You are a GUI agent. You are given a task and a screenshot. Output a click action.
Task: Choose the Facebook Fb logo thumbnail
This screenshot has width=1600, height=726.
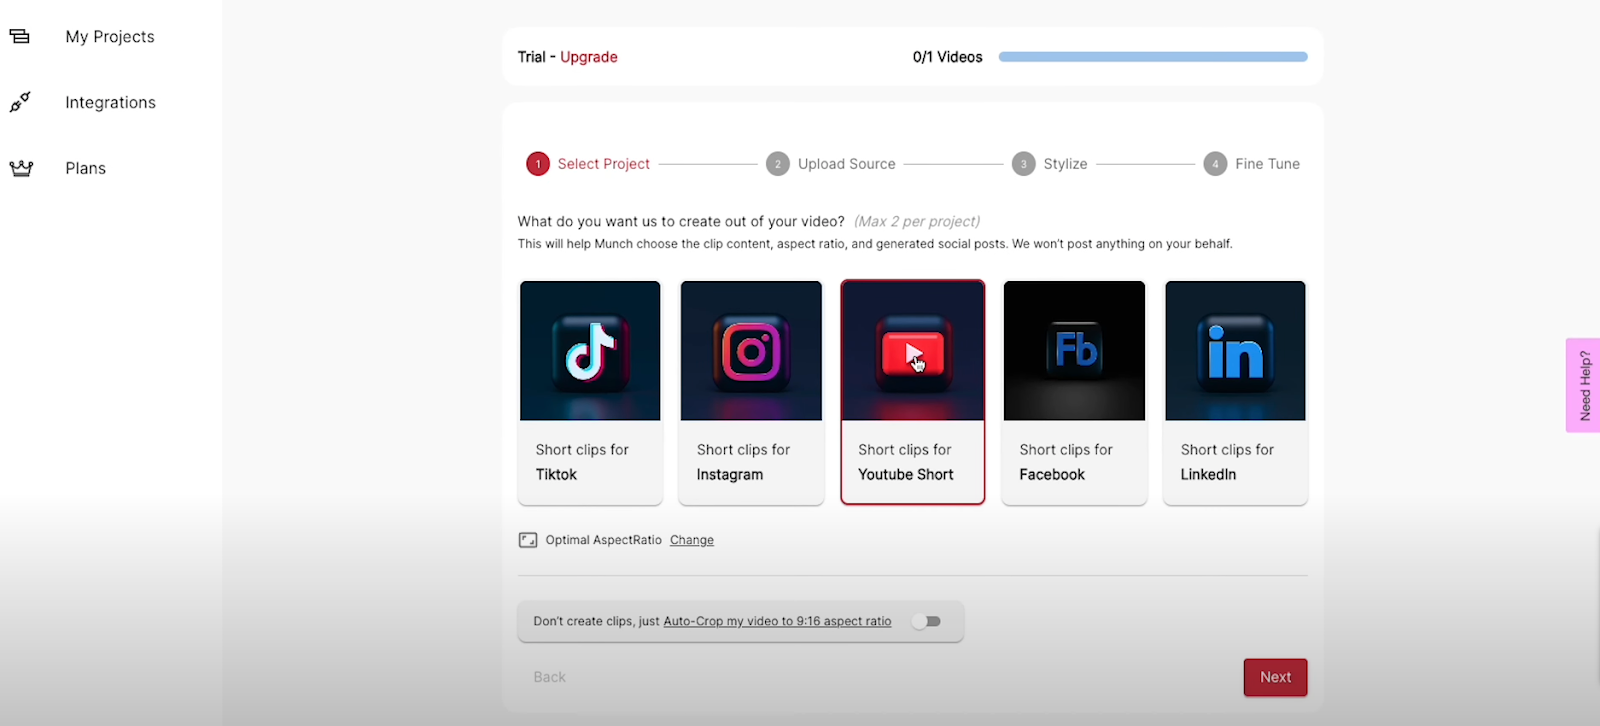click(1074, 351)
